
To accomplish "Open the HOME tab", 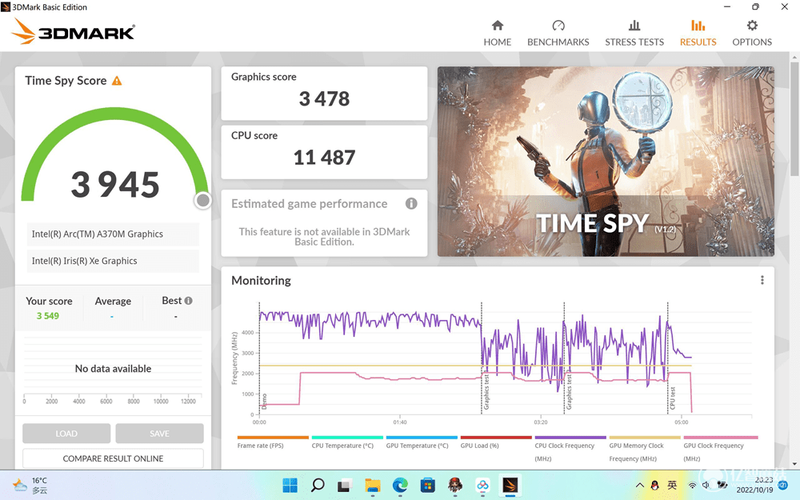I will (x=497, y=34).
